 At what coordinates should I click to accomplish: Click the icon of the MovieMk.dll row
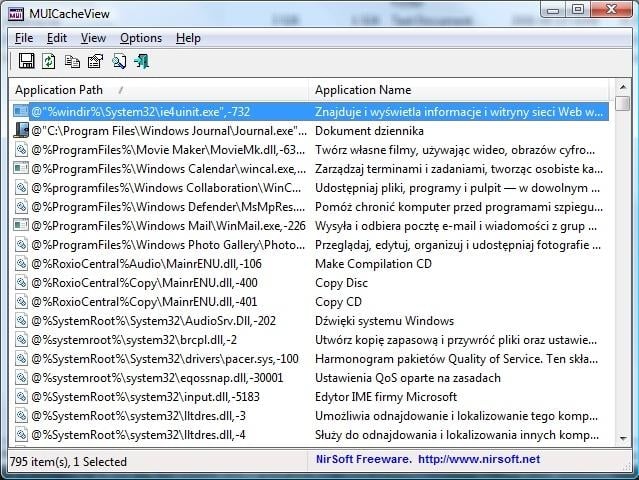coord(21,150)
